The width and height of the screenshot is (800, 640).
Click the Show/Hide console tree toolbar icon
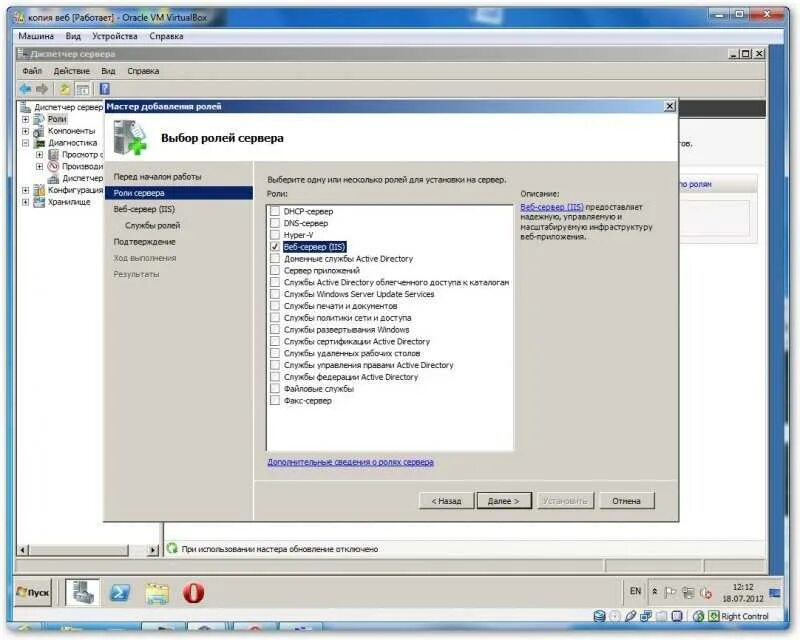click(x=82, y=90)
